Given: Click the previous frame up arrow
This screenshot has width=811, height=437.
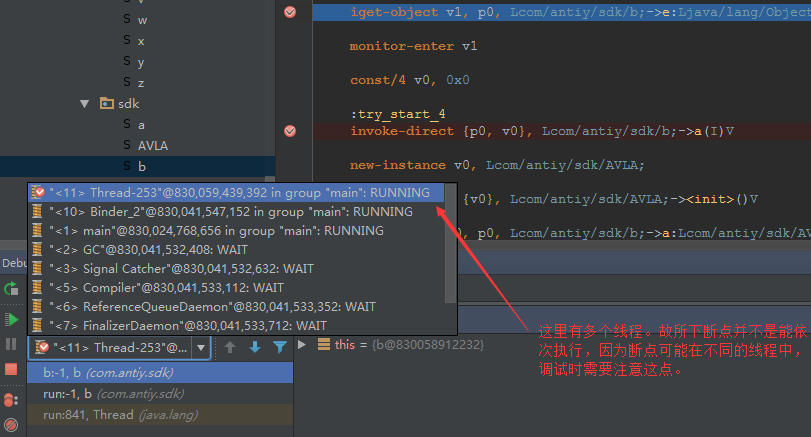Looking at the screenshot, I should tap(229, 347).
